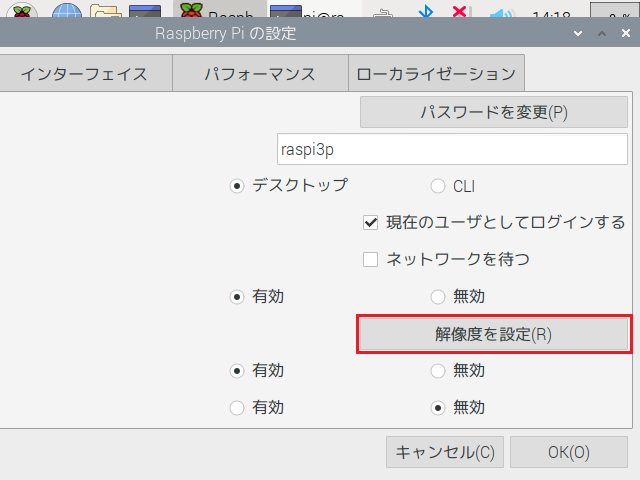Enable the ネットワークを待つ checkbox
This screenshot has width=640, height=480.
pos(370,259)
